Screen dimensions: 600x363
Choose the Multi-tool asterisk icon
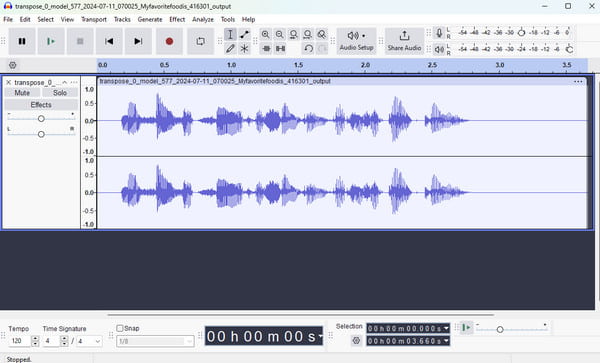point(244,49)
